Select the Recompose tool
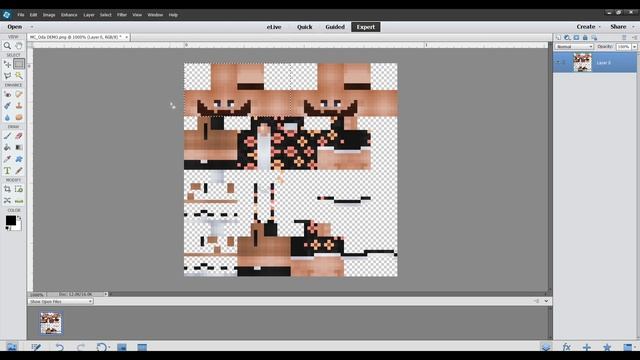This screenshot has width=640, height=360. [19, 189]
